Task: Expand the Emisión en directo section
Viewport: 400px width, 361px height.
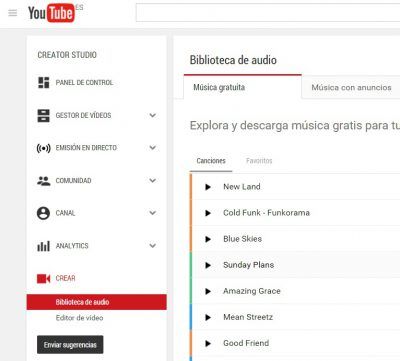Action: (153, 148)
